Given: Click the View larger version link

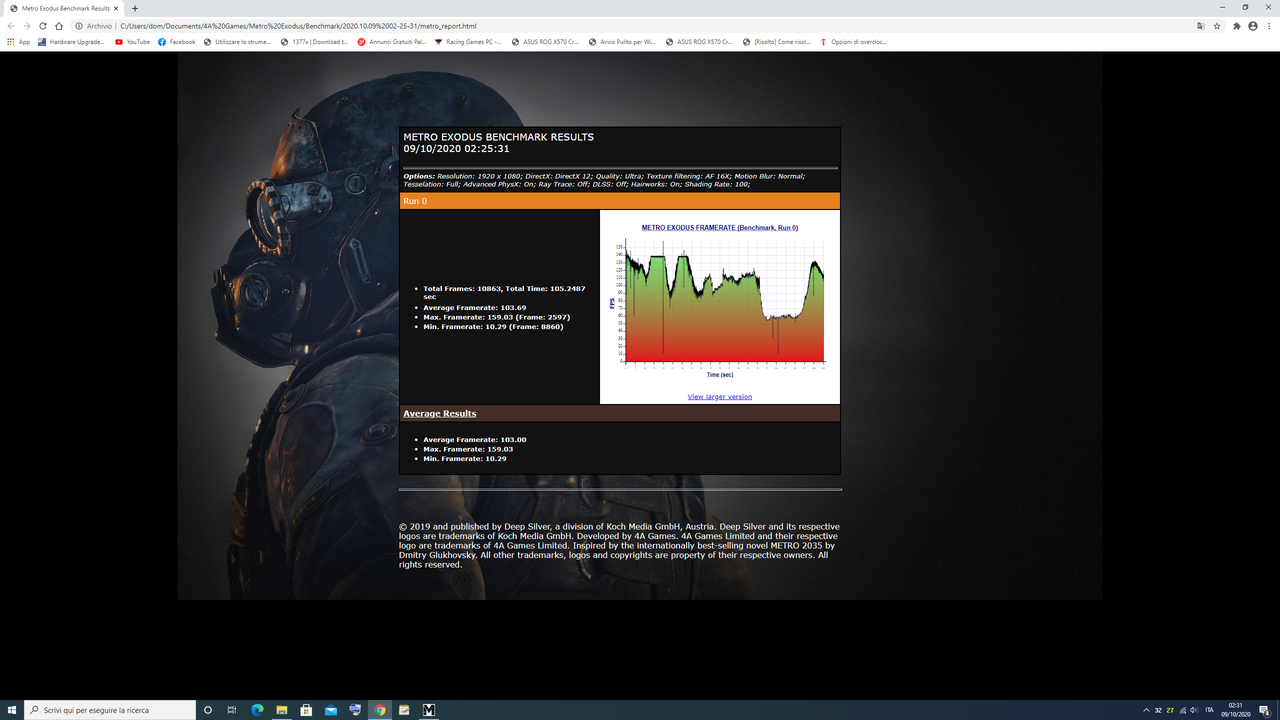Looking at the screenshot, I should tap(720, 397).
